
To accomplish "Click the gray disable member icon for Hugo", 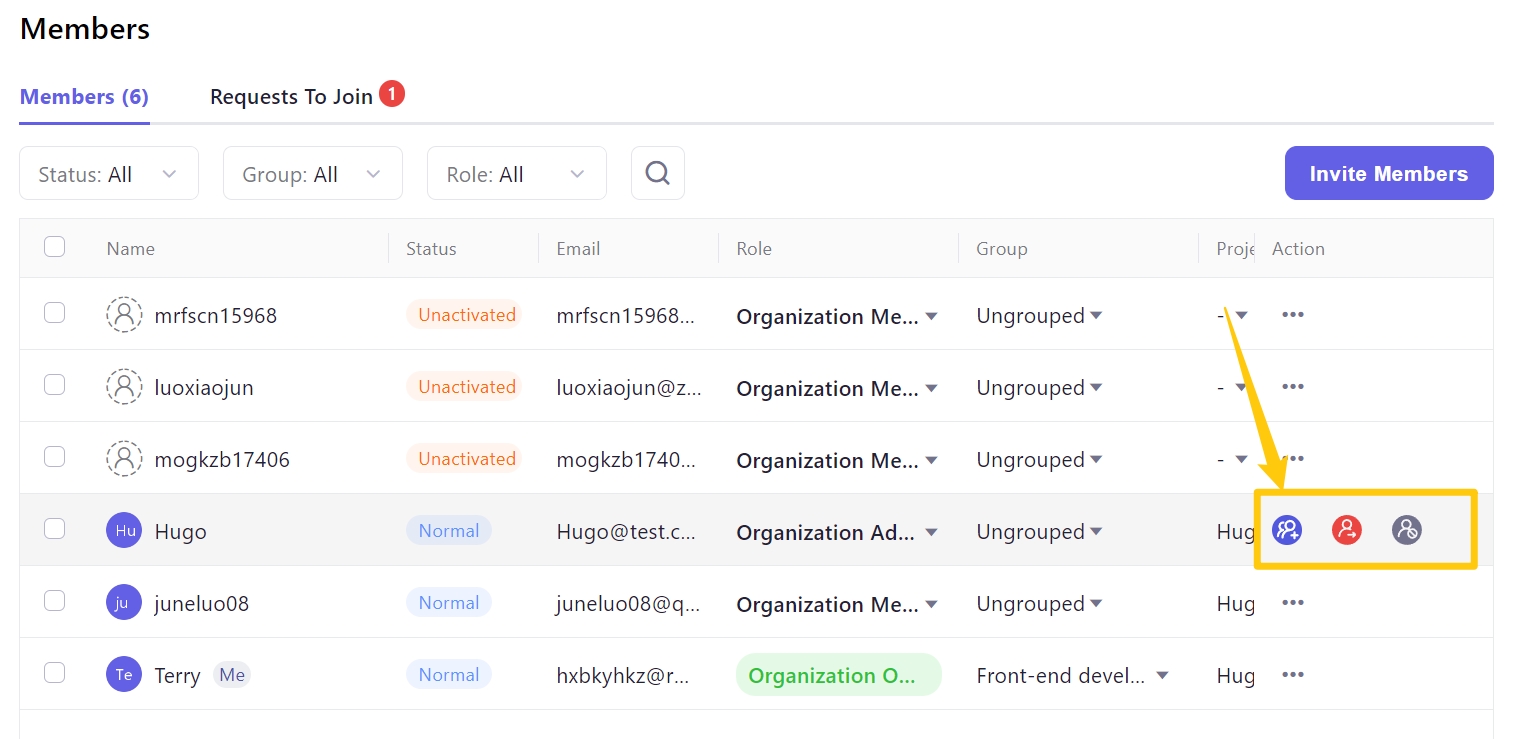I will [1407, 530].
